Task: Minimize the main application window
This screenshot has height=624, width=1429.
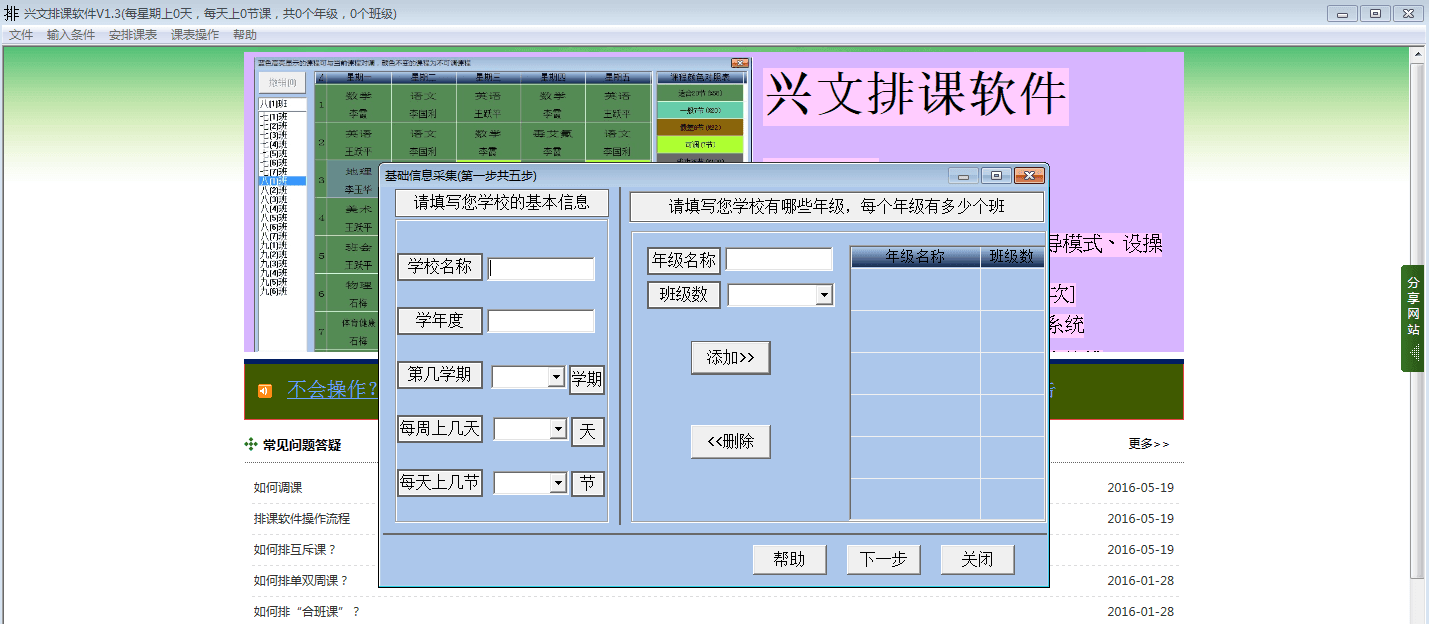Action: (x=1342, y=13)
